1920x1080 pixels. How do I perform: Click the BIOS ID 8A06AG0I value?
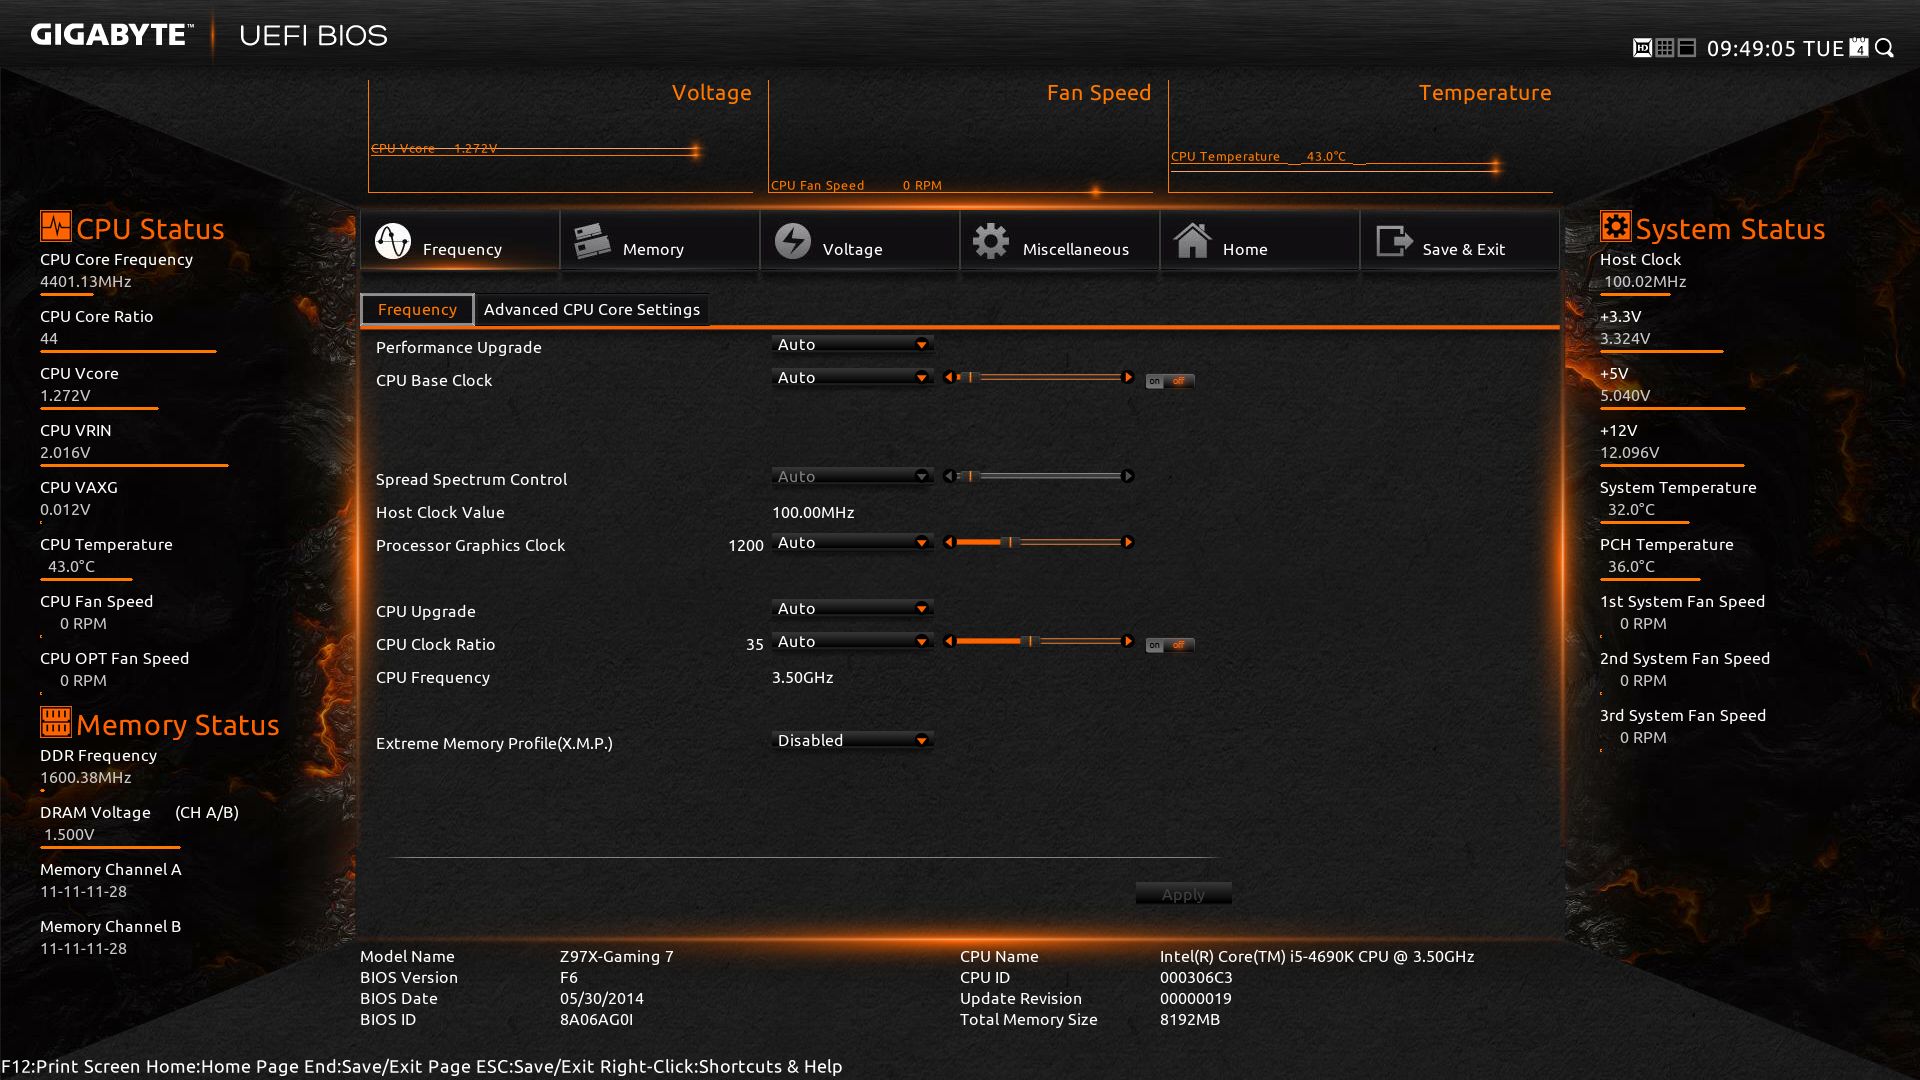coord(596,1019)
